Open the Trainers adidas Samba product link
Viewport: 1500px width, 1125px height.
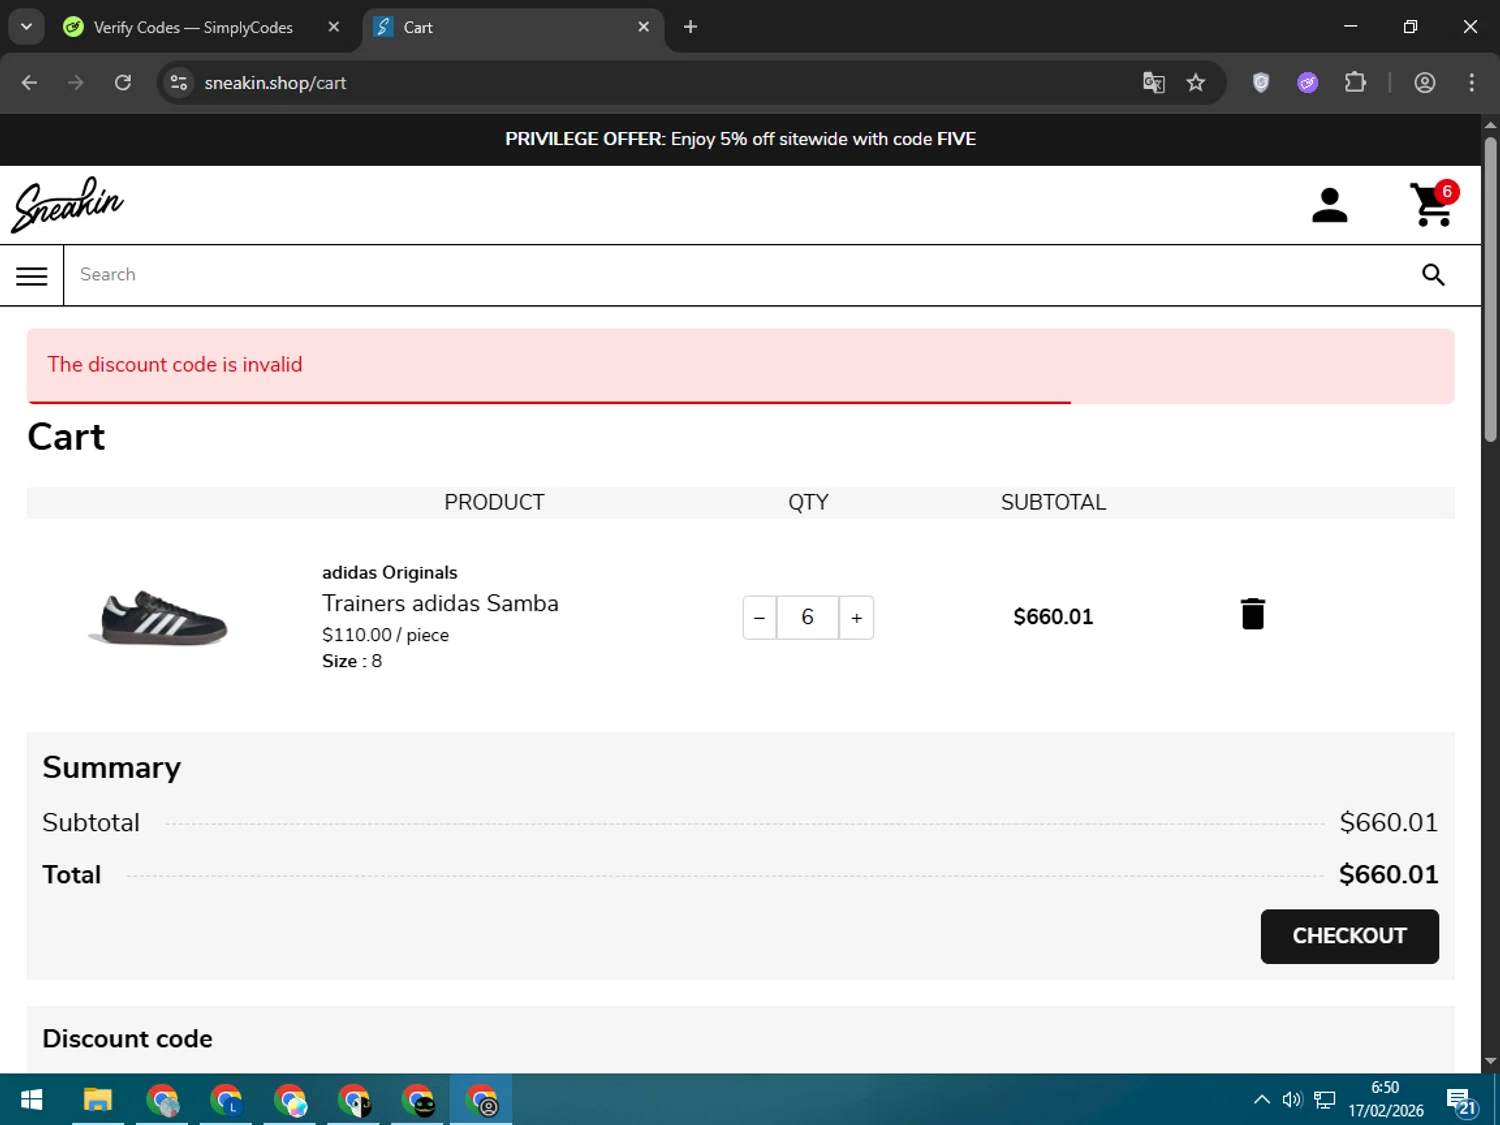(440, 604)
